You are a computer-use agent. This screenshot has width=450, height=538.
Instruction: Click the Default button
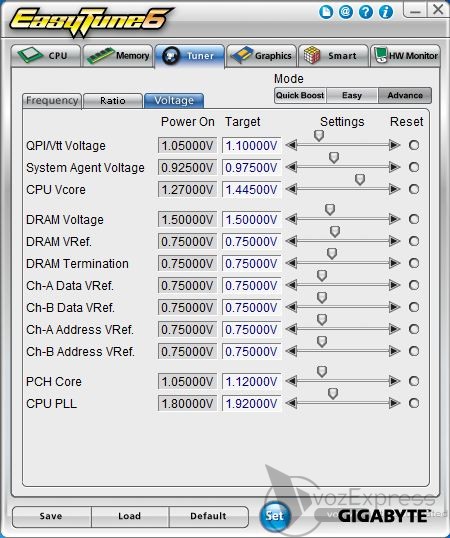(208, 516)
